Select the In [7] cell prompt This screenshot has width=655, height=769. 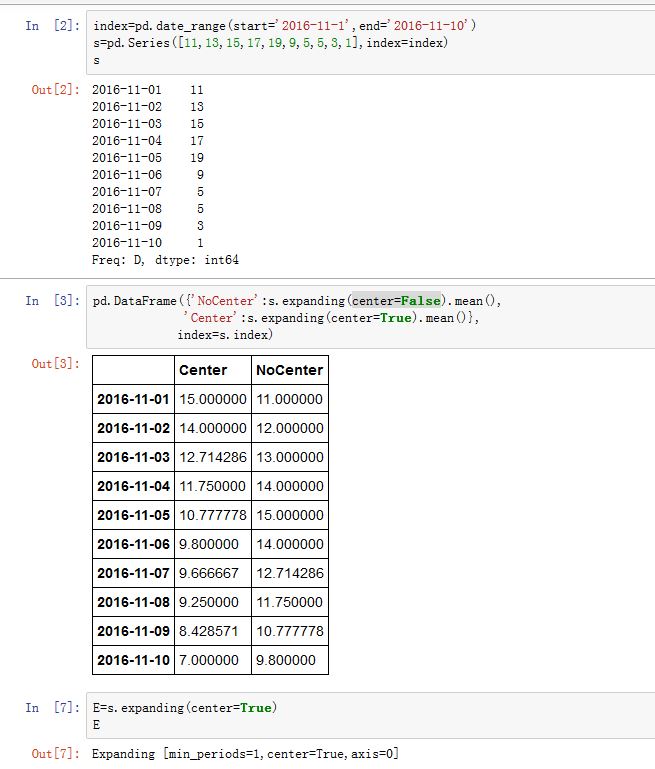coord(50,708)
